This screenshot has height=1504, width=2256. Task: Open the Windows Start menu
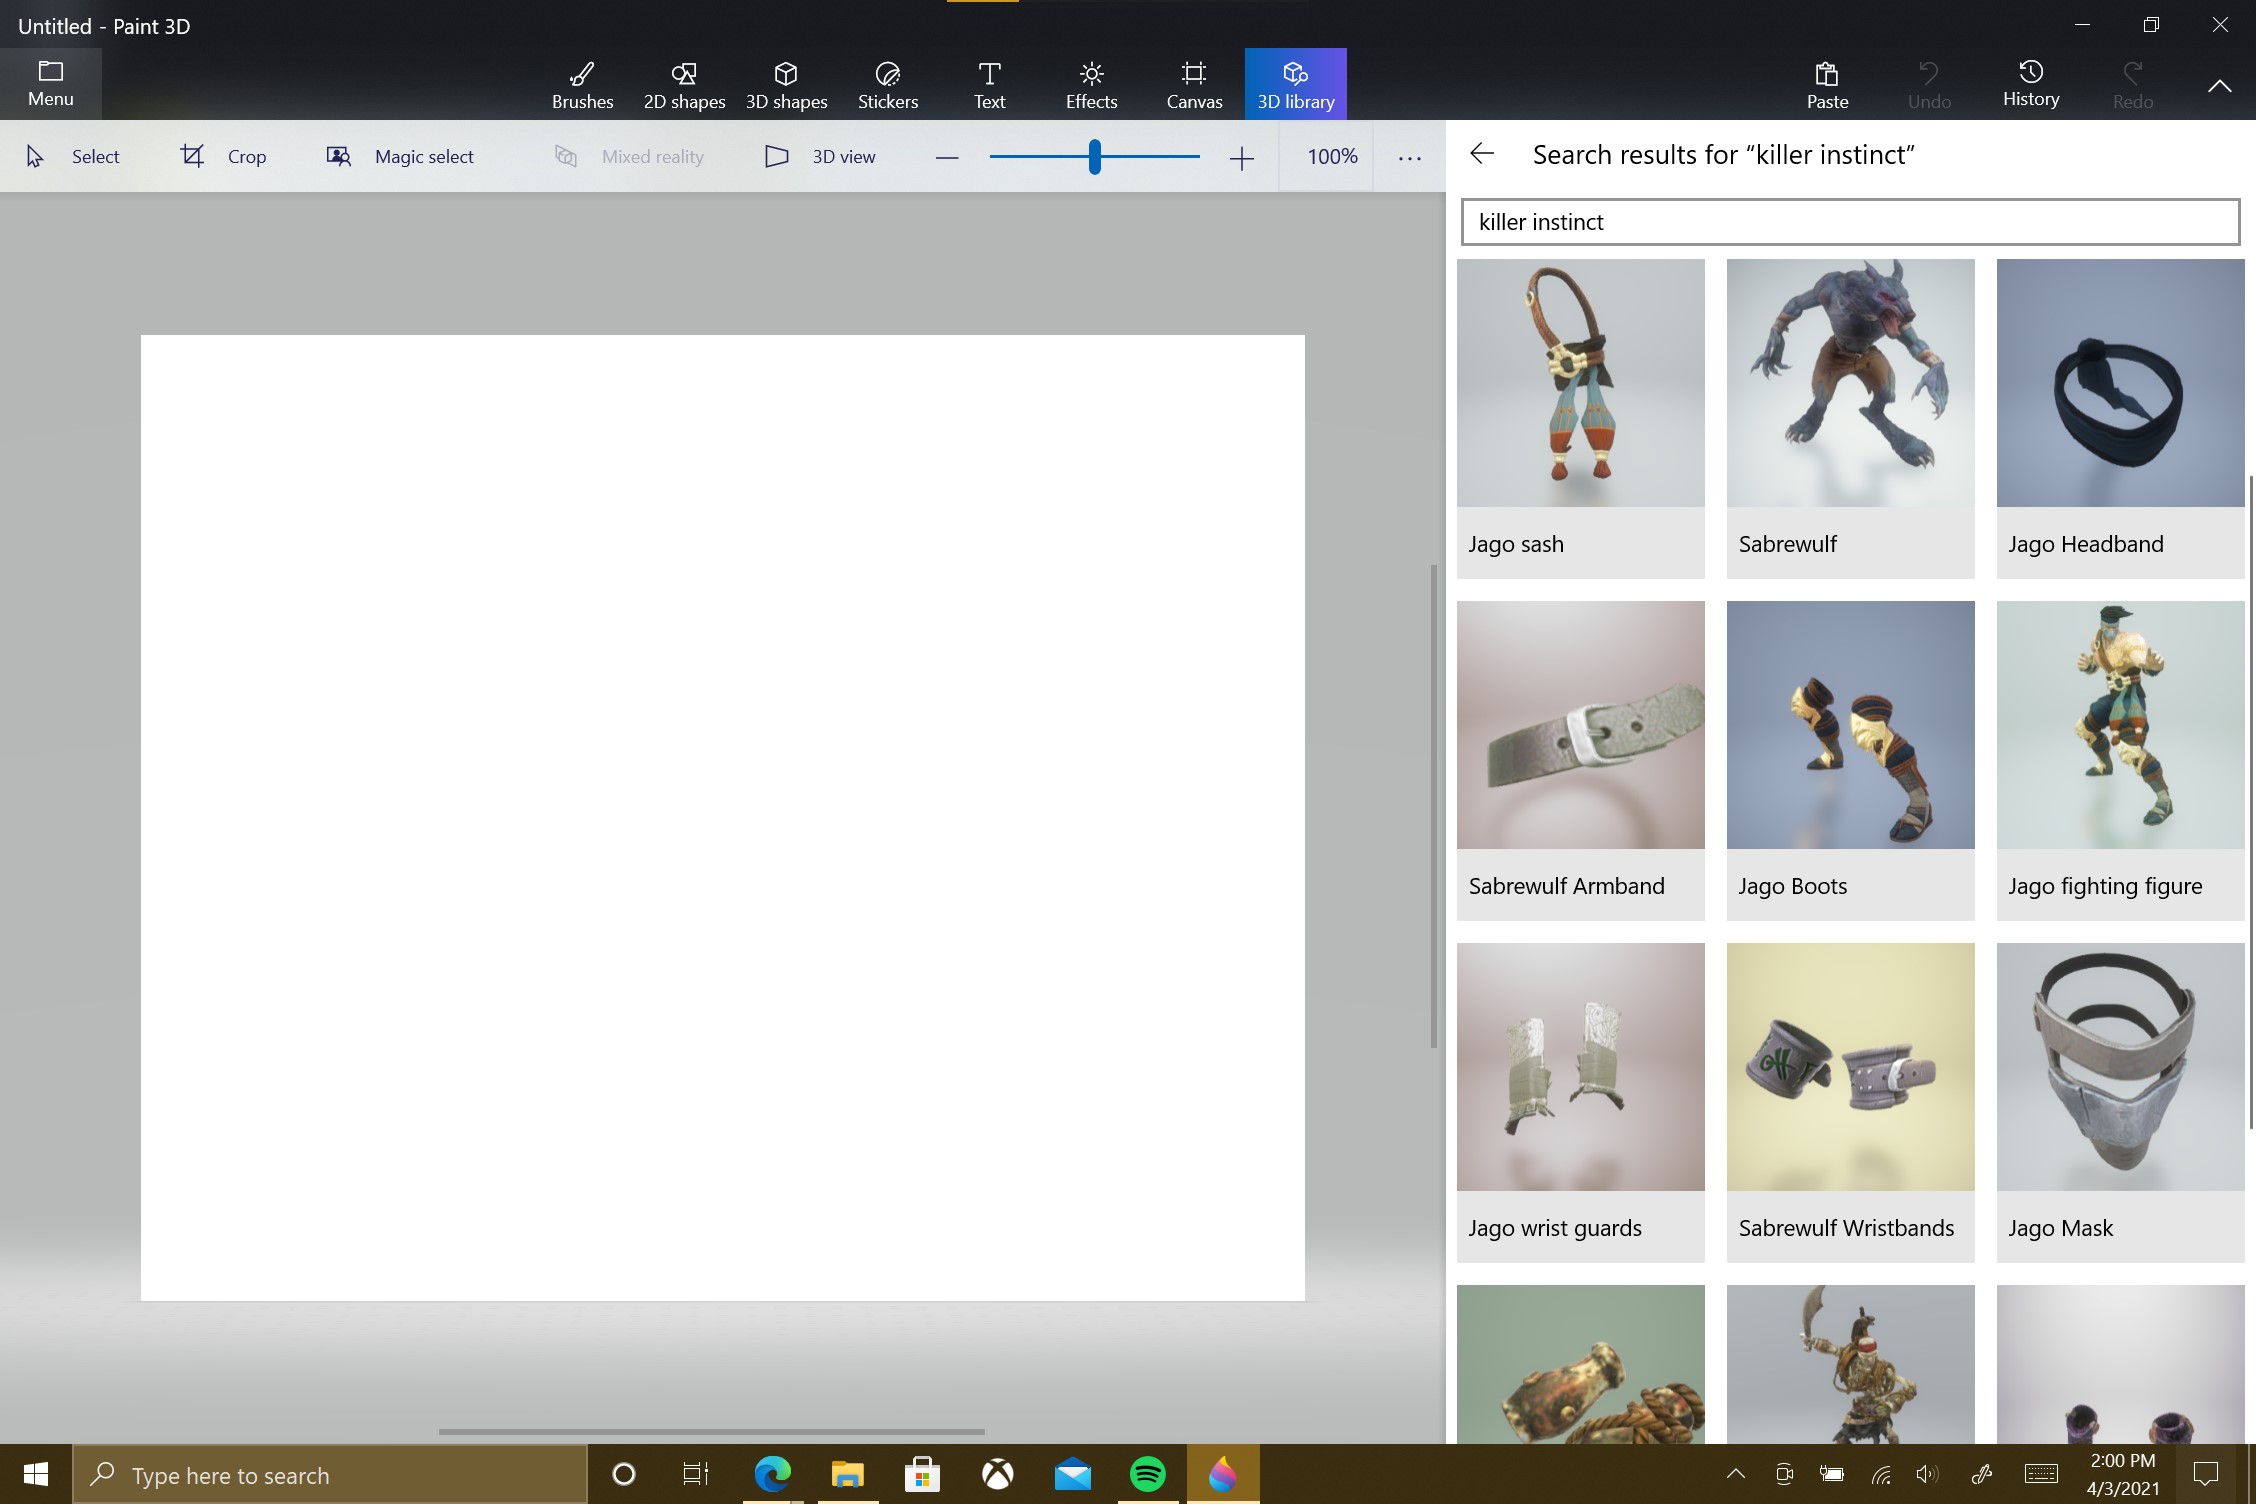point(36,1474)
